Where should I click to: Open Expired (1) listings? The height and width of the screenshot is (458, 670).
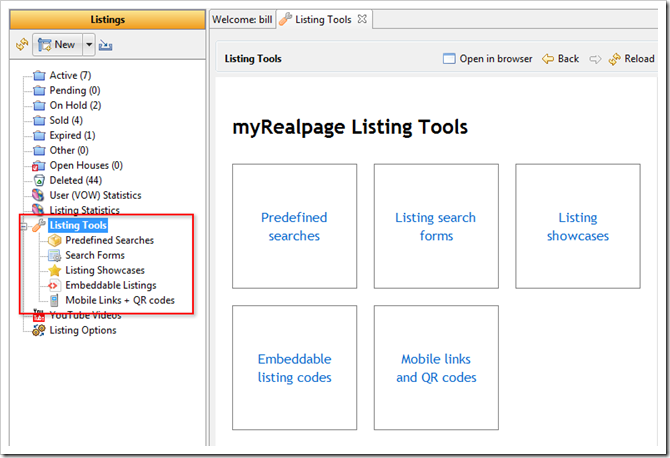pos(72,135)
